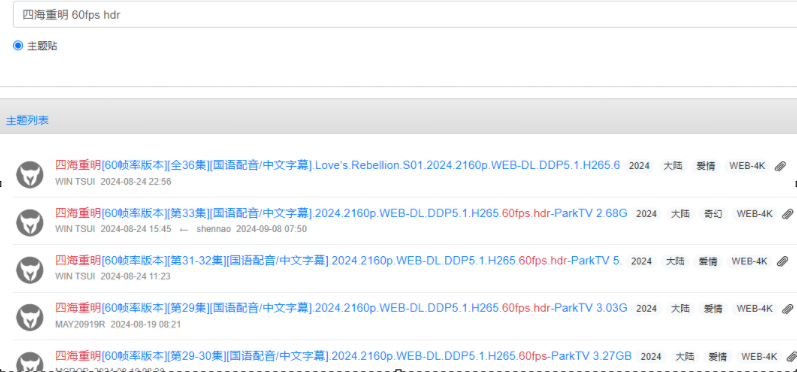Open full 36 episodes Love's.Rebellion thread link
The image size is (797, 372).
tap(338, 166)
